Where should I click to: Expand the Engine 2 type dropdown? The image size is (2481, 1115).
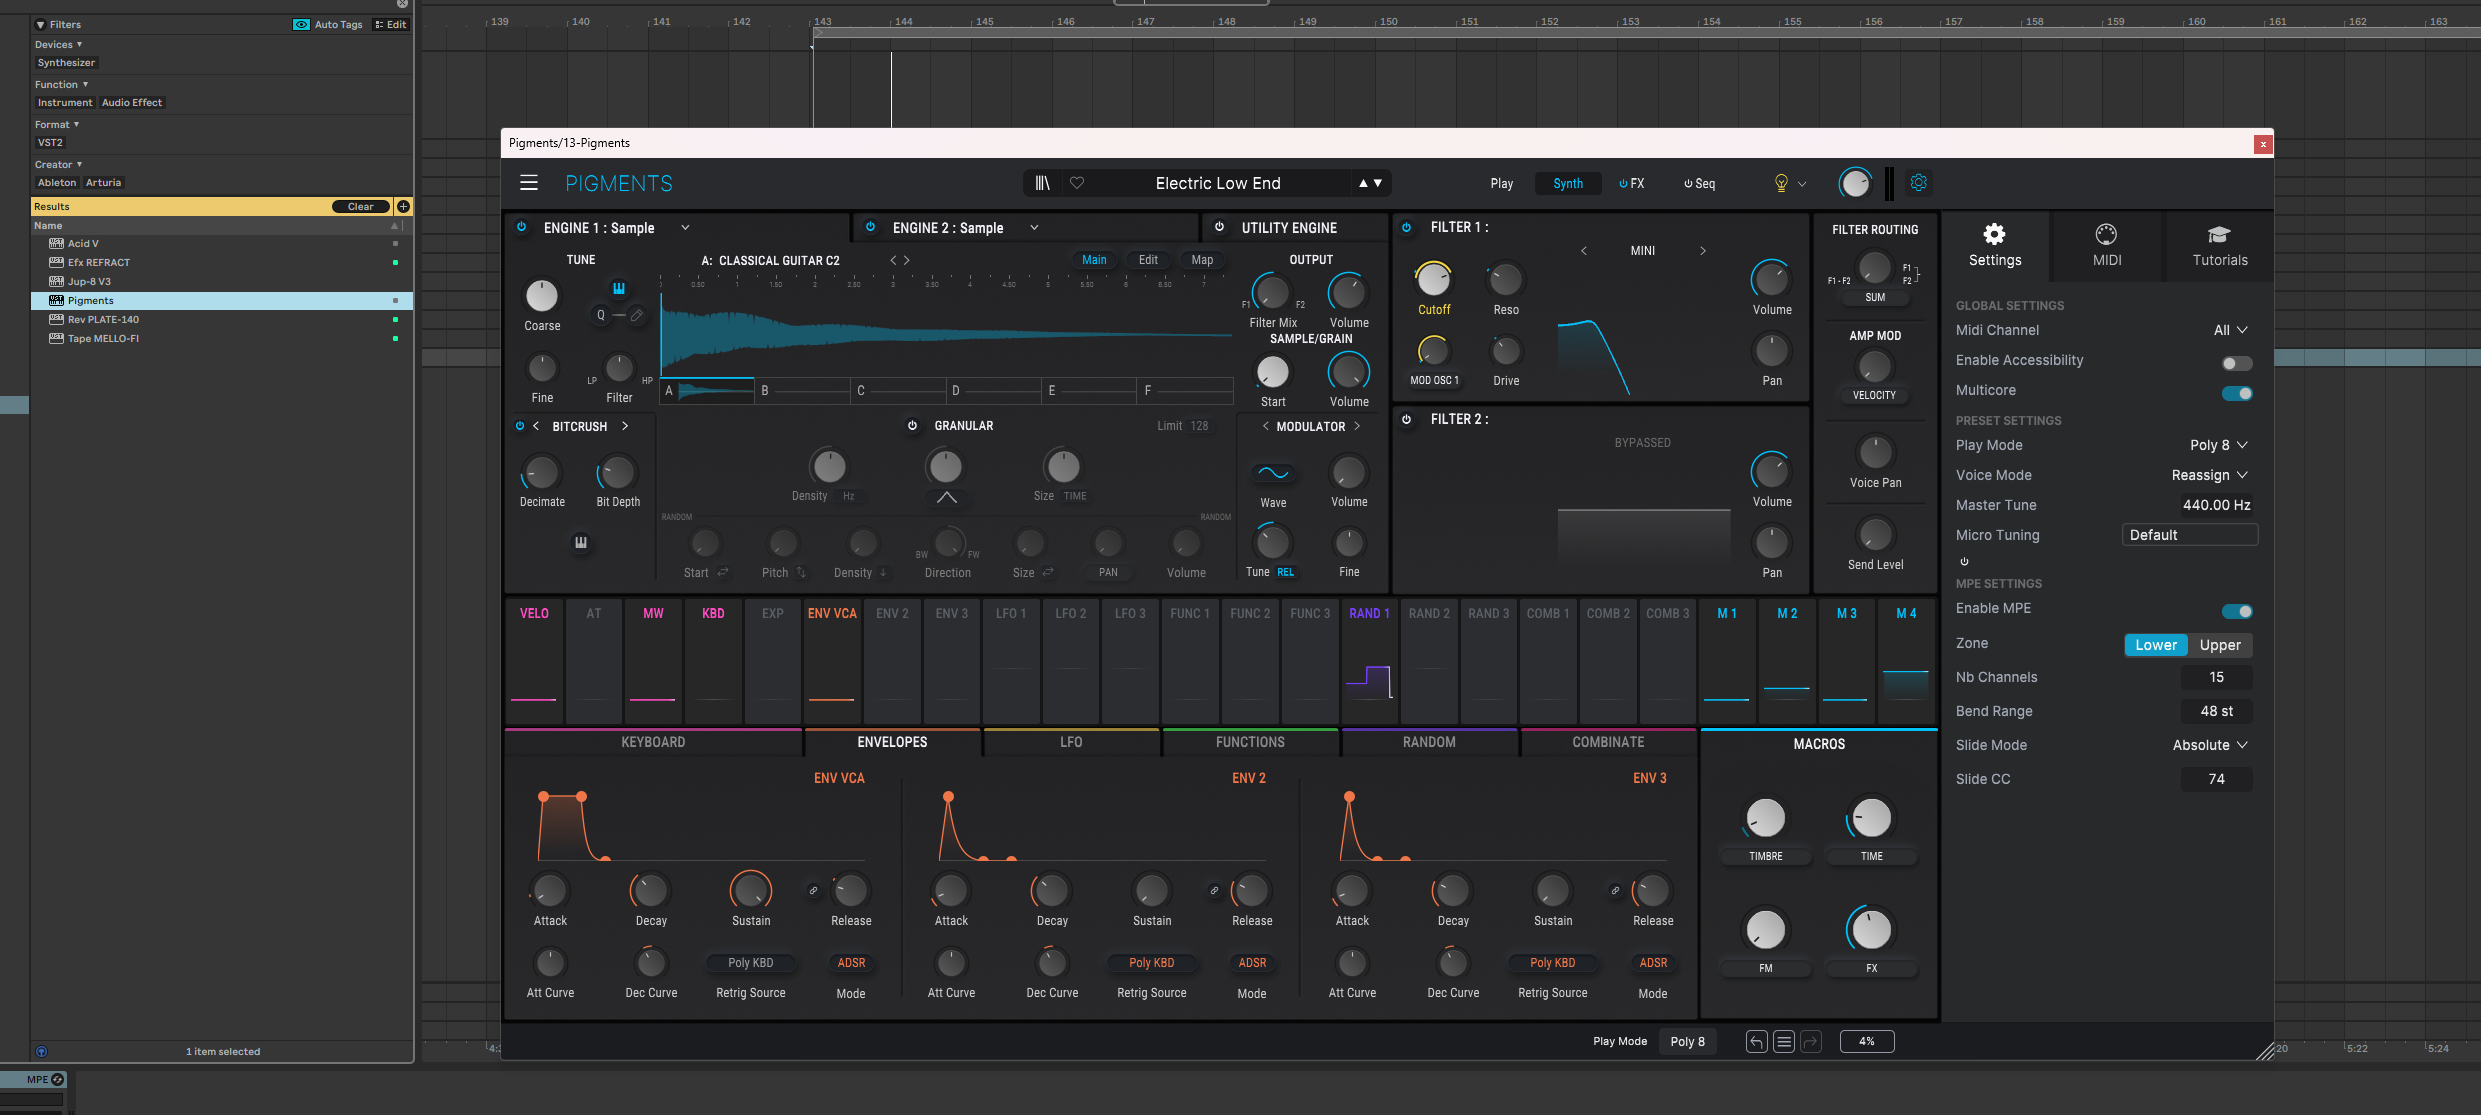point(1034,228)
